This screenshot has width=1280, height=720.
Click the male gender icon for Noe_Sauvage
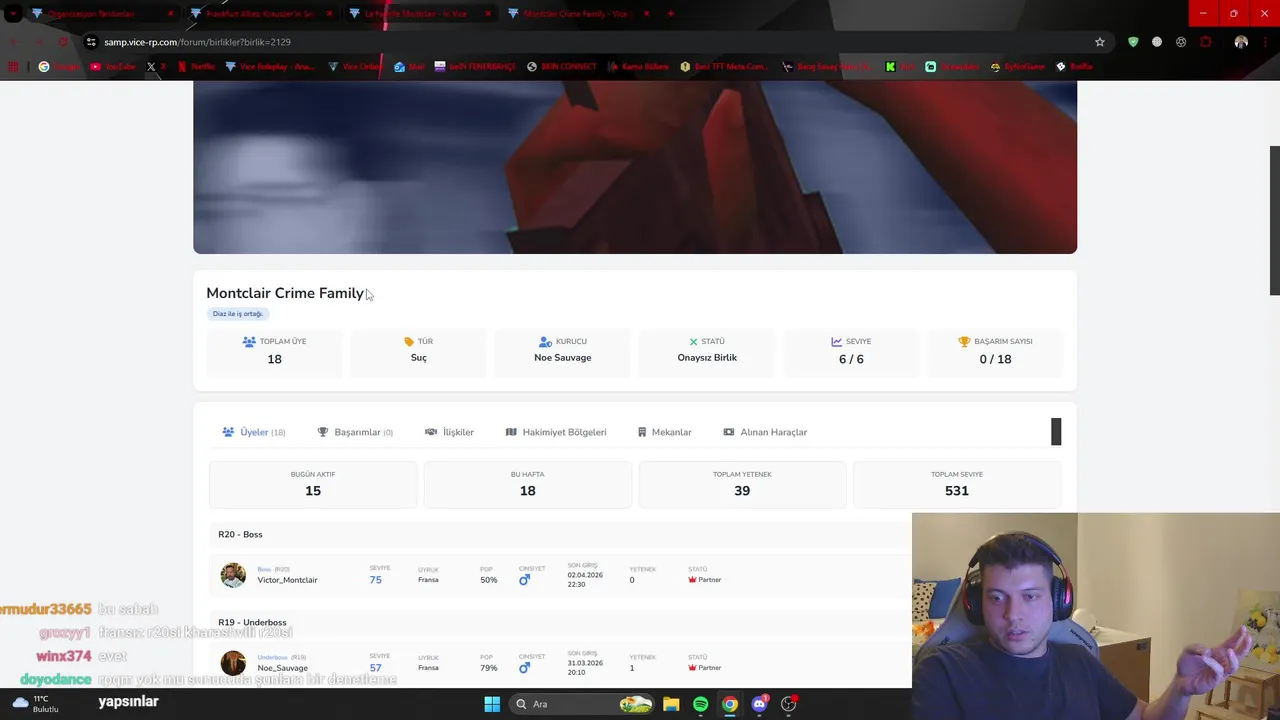(524, 668)
